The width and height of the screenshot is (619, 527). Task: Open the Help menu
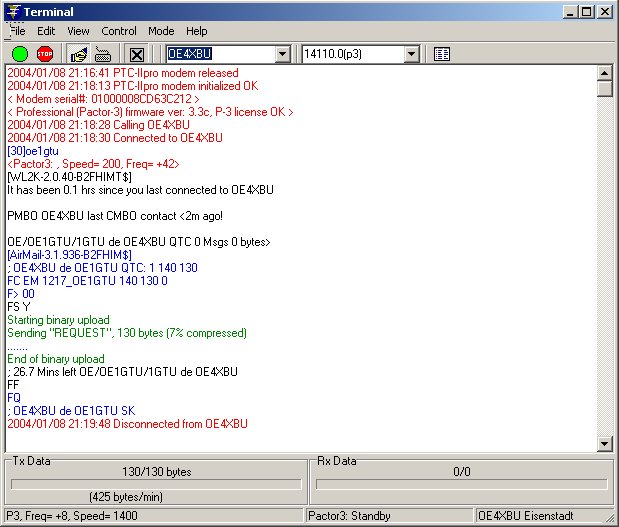197,31
